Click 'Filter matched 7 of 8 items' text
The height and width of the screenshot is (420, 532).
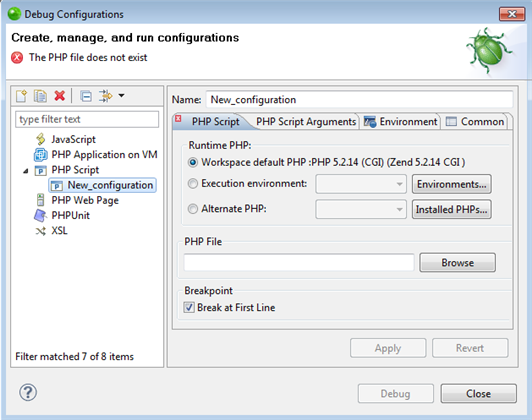74,357
